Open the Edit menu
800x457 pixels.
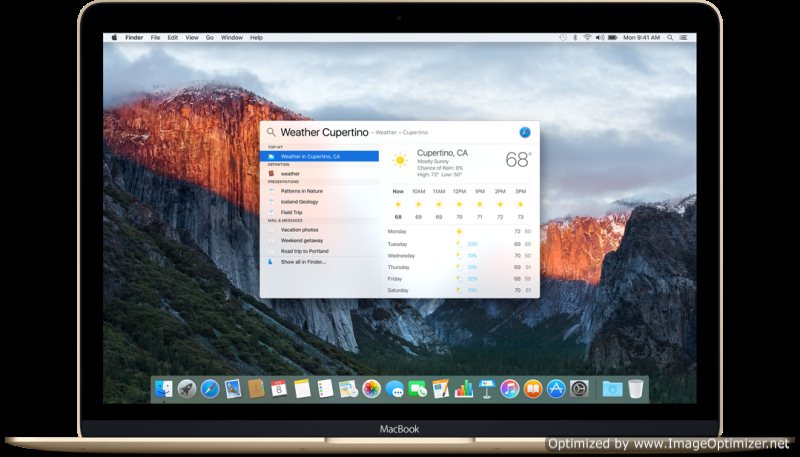(173, 37)
